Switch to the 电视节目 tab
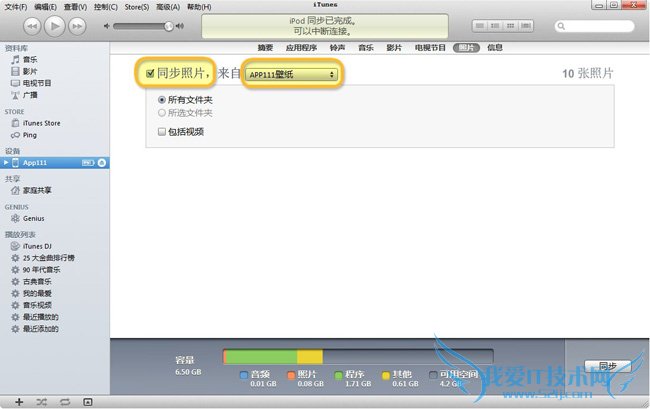 430,48
